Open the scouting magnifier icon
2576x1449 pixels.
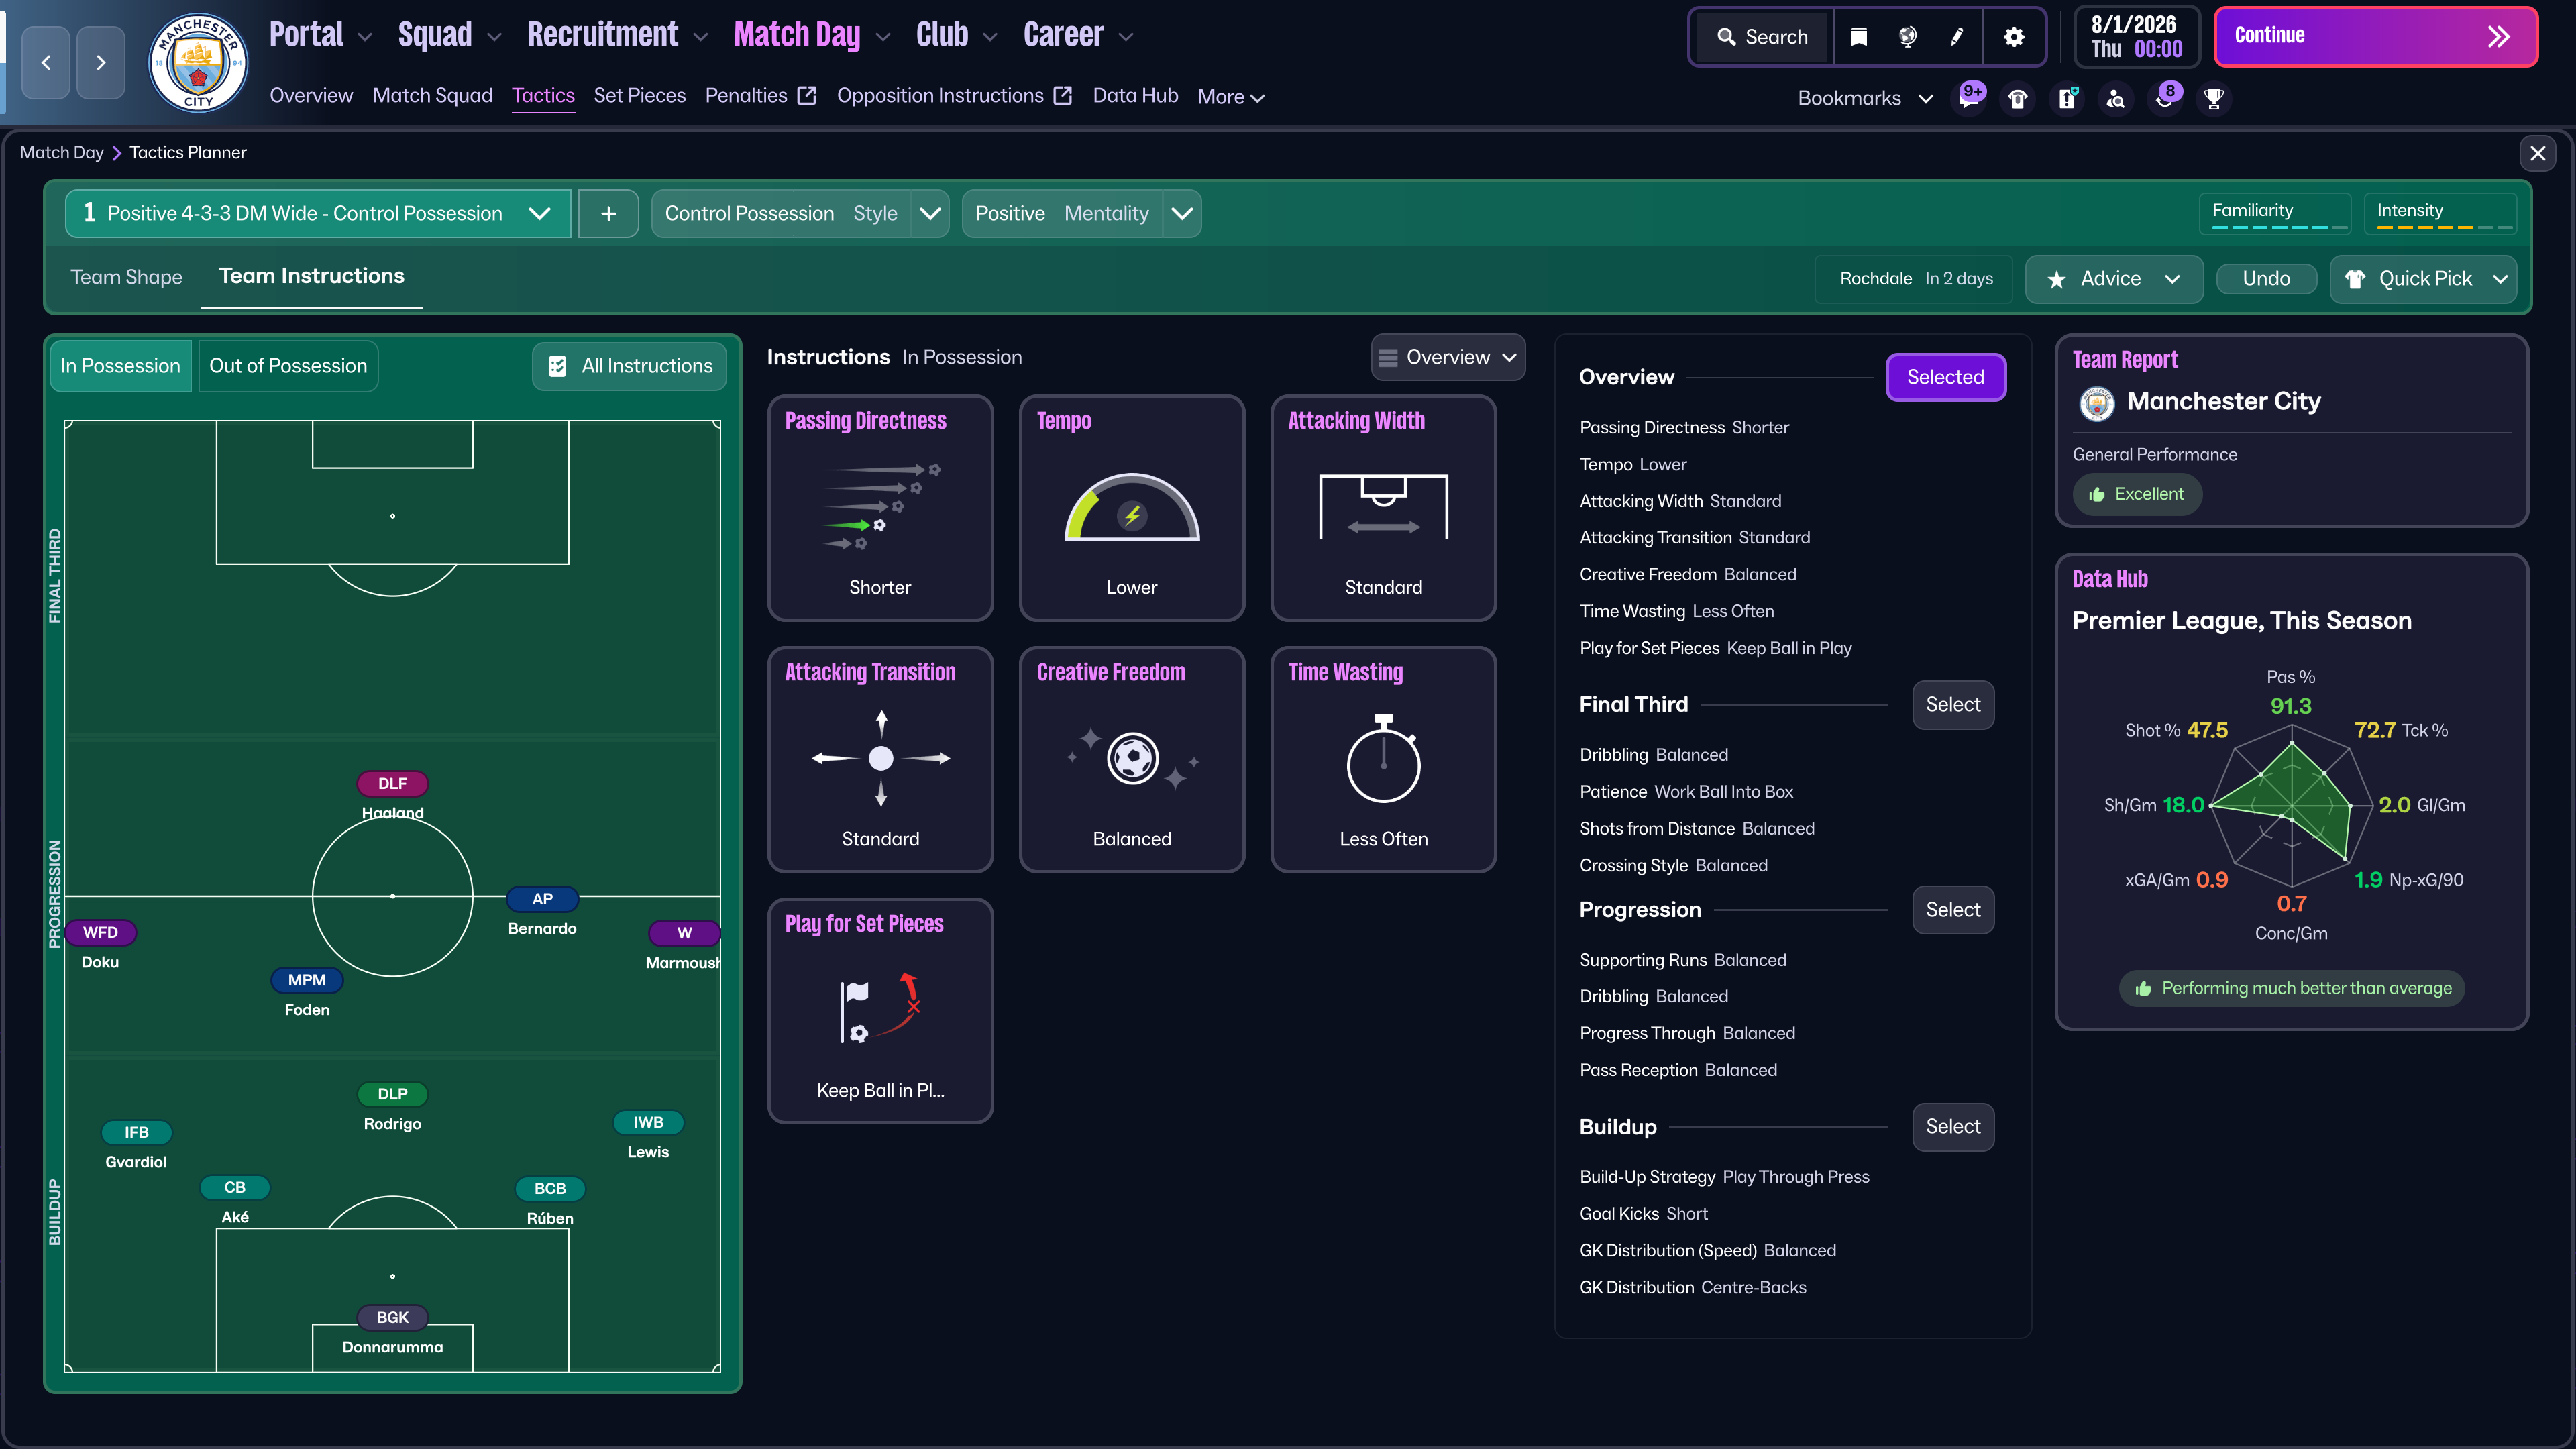[2116, 99]
